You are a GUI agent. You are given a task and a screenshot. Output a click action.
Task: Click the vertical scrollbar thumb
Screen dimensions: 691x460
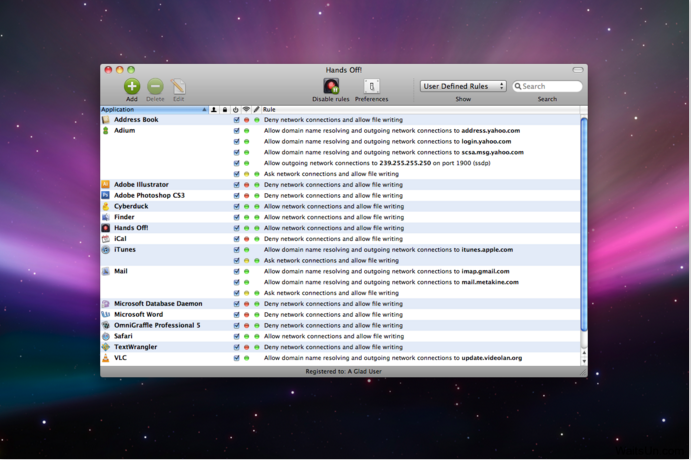click(584, 224)
